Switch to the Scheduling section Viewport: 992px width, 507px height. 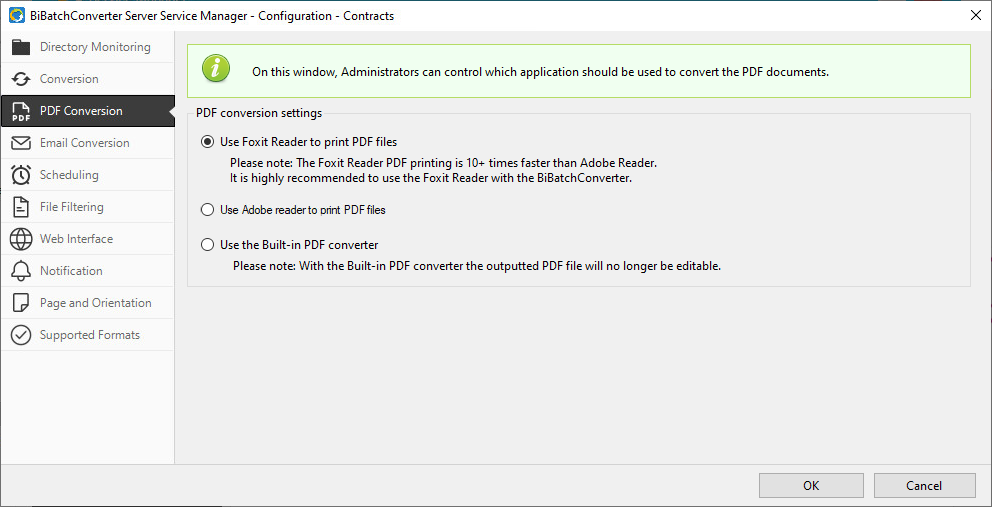click(69, 175)
